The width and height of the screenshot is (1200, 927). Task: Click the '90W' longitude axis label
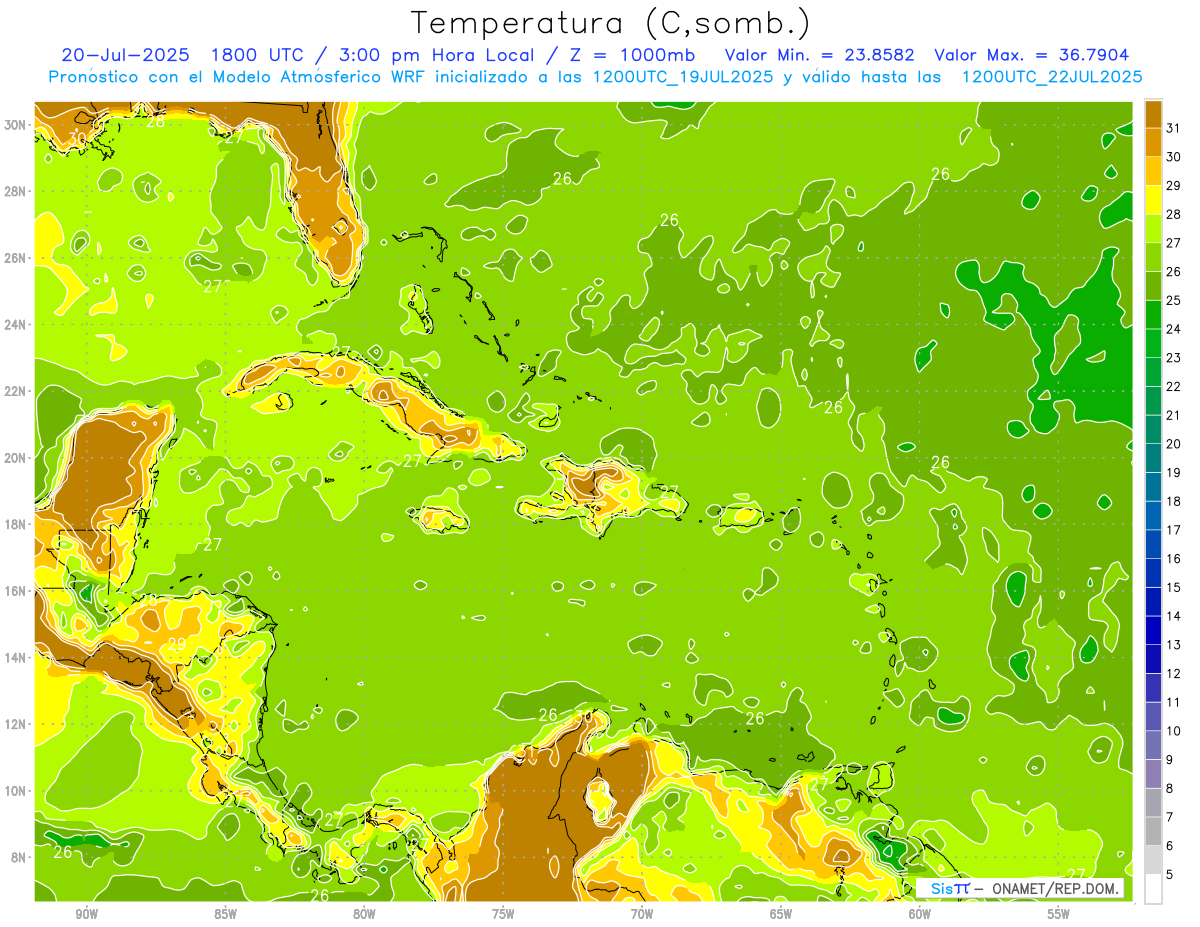point(87,914)
